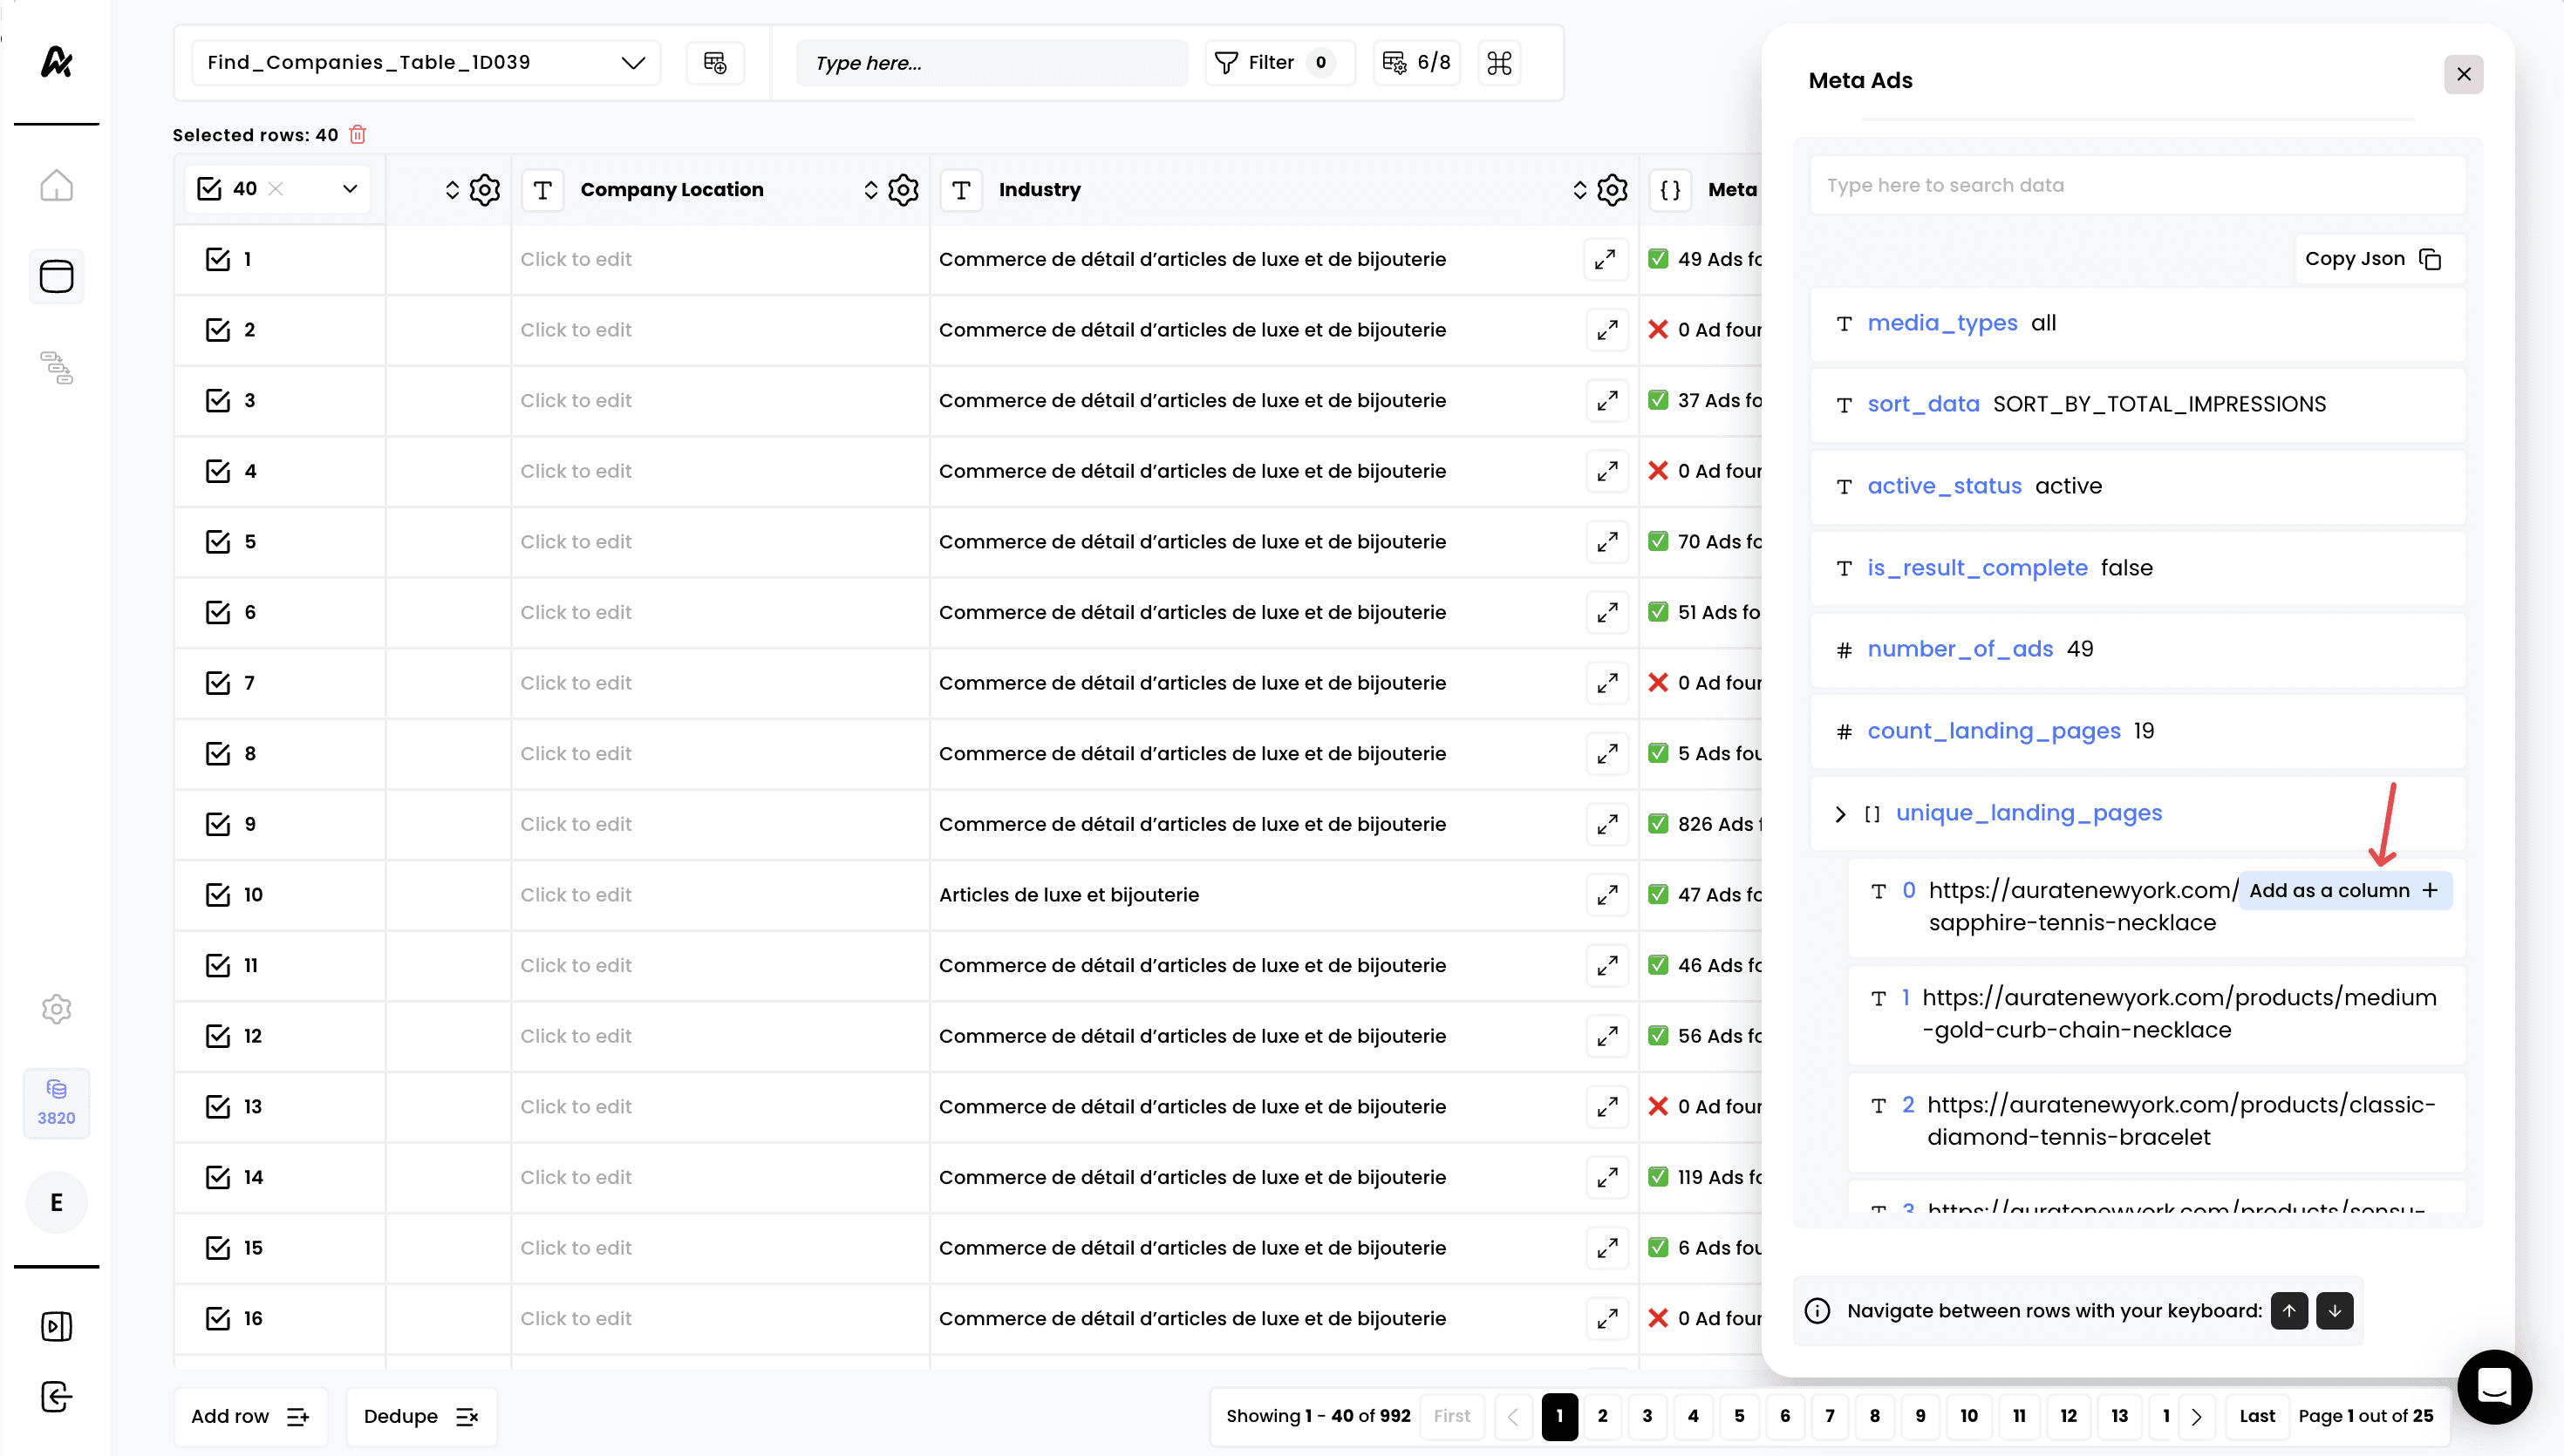Jump to the Last page
Screen dimensions: 2564x1456
[2256, 1416]
